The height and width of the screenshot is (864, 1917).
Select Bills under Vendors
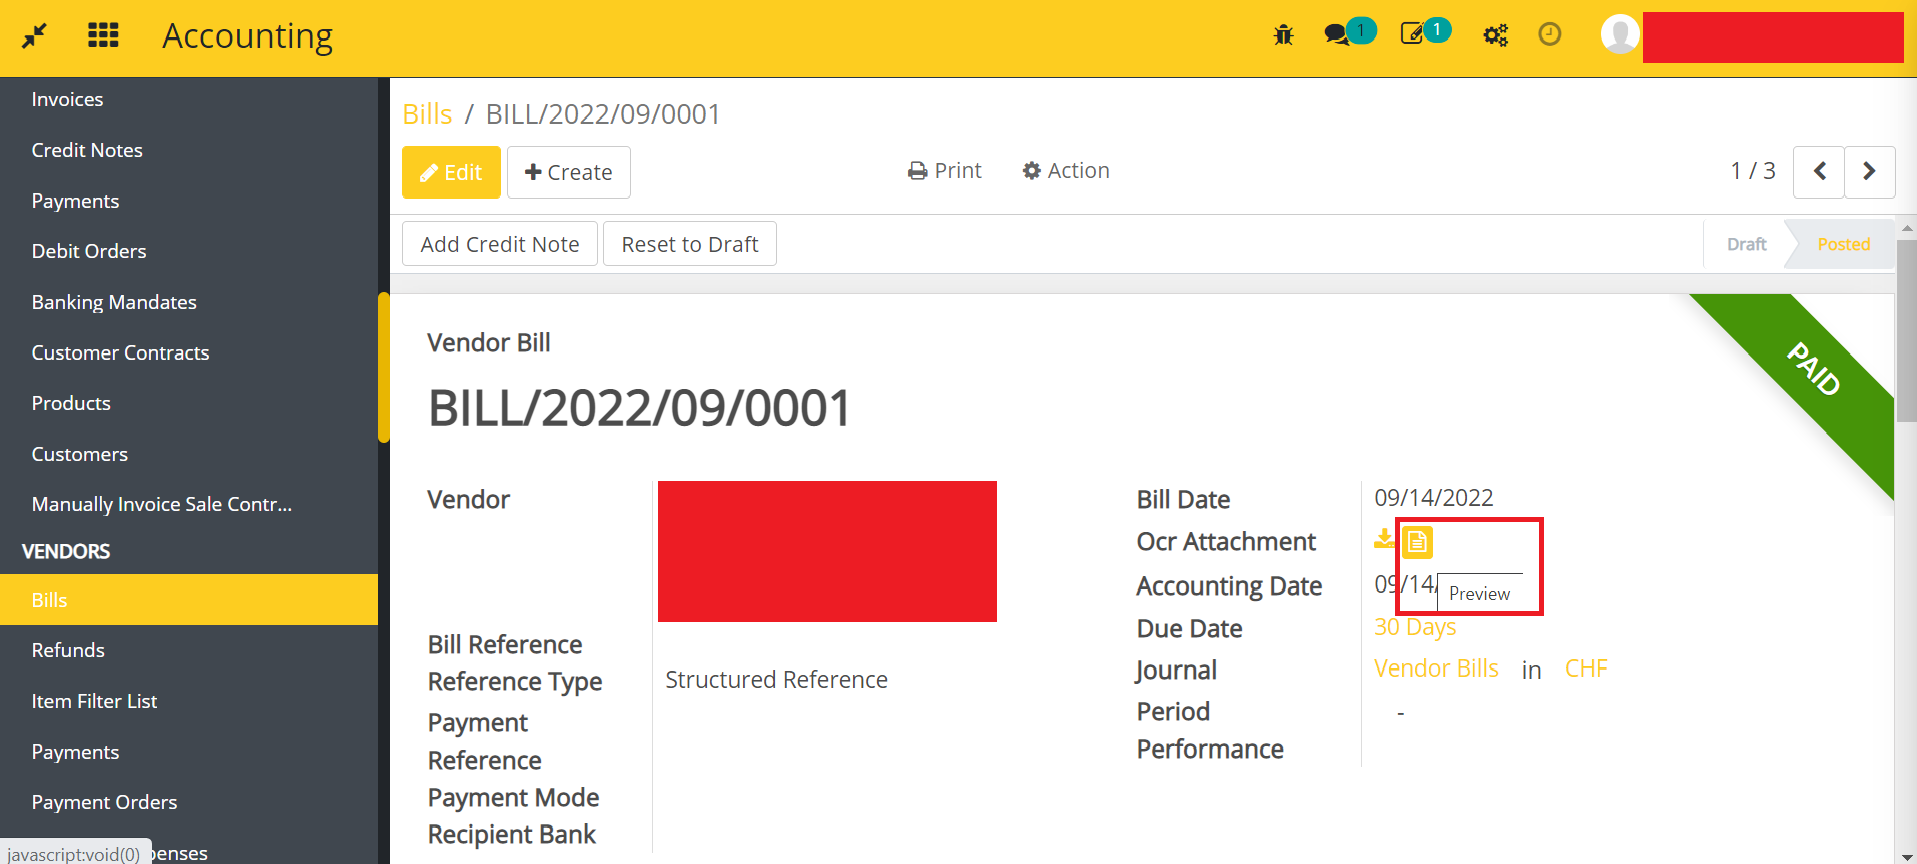coord(189,600)
